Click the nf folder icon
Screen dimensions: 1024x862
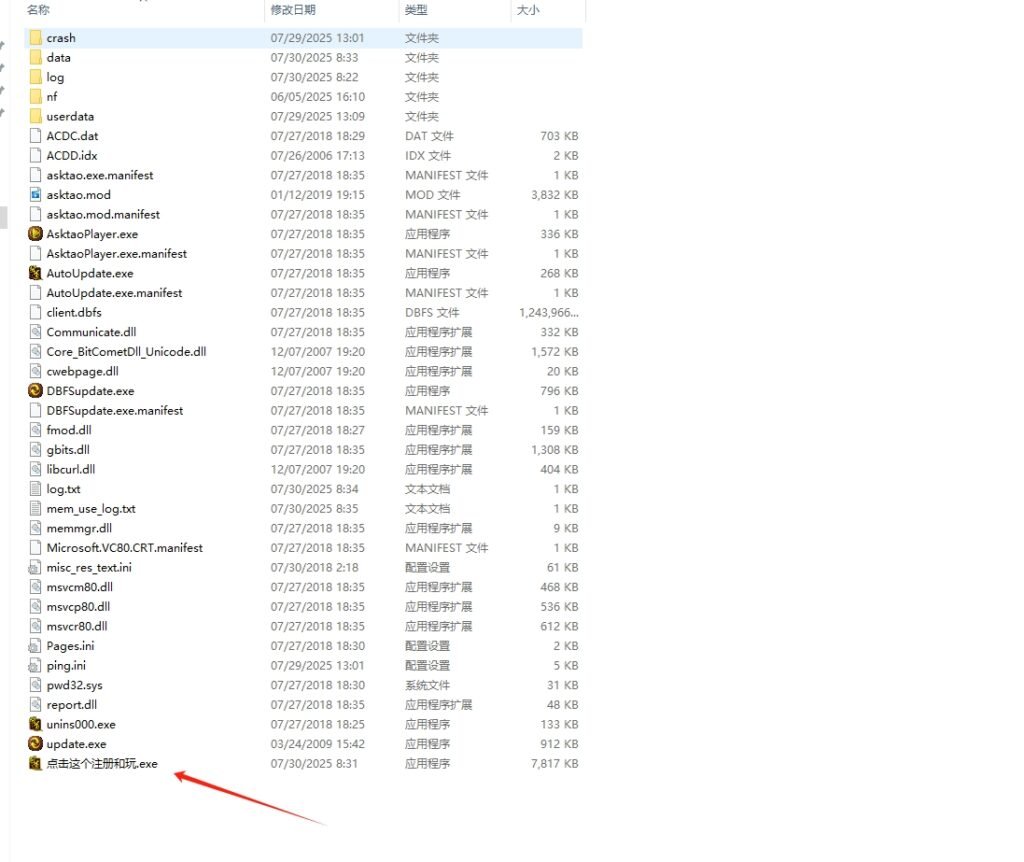click(x=36, y=97)
